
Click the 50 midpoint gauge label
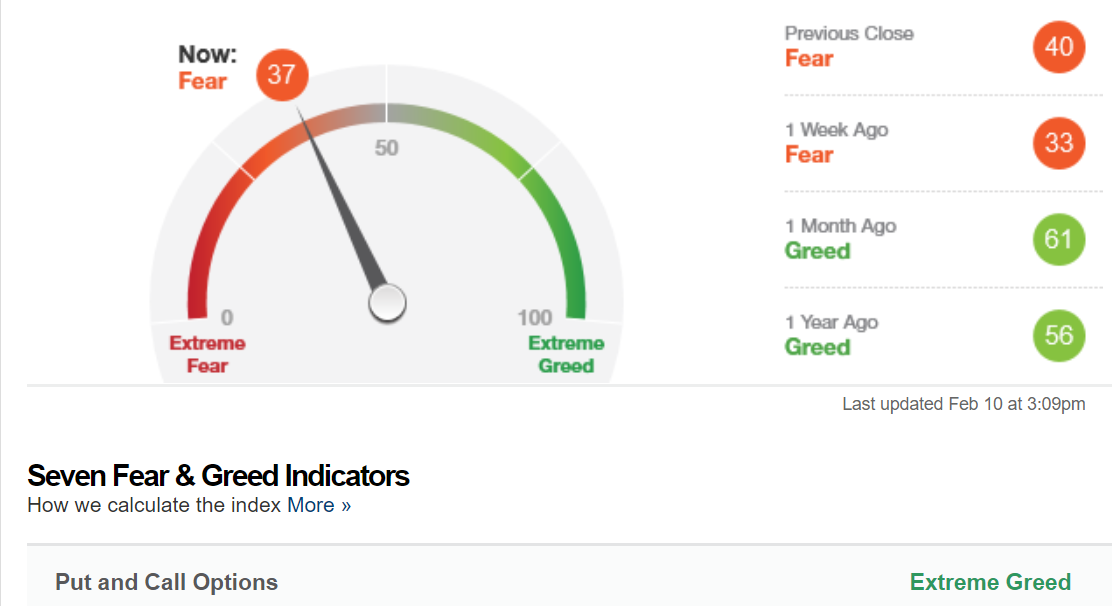coord(386,148)
